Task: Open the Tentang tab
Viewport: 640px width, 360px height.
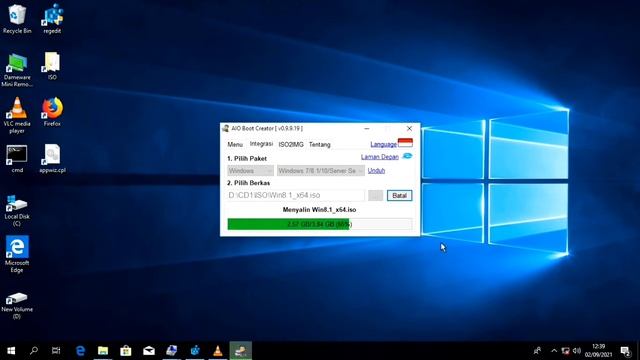Action: coord(320,144)
